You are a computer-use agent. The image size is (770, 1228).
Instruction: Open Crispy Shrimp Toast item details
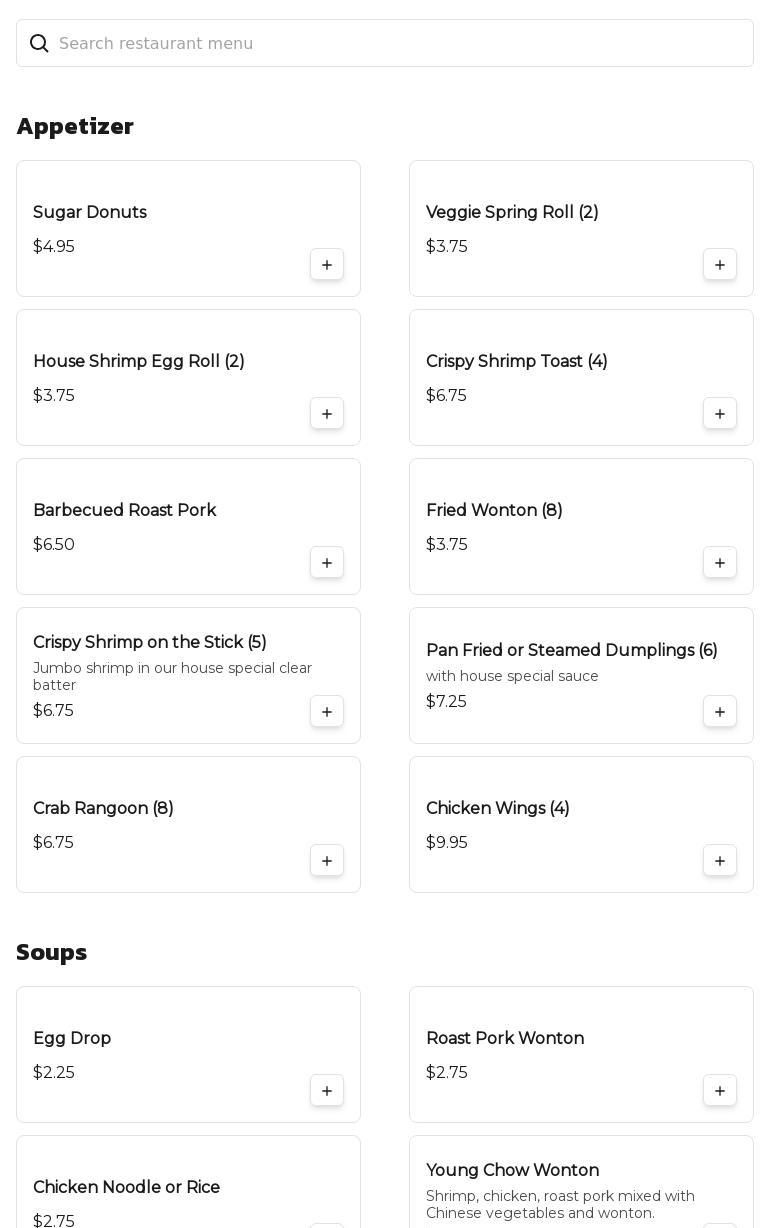pyautogui.click(x=516, y=362)
